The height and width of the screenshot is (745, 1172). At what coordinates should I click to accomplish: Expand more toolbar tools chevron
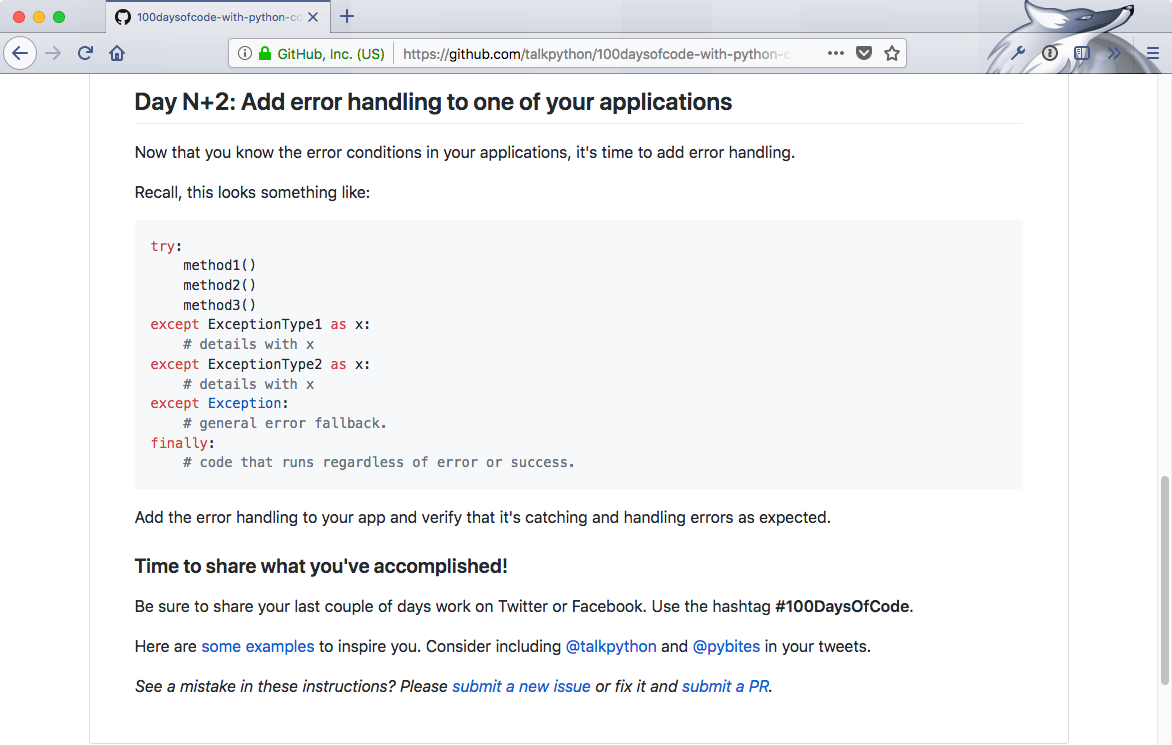[1114, 53]
